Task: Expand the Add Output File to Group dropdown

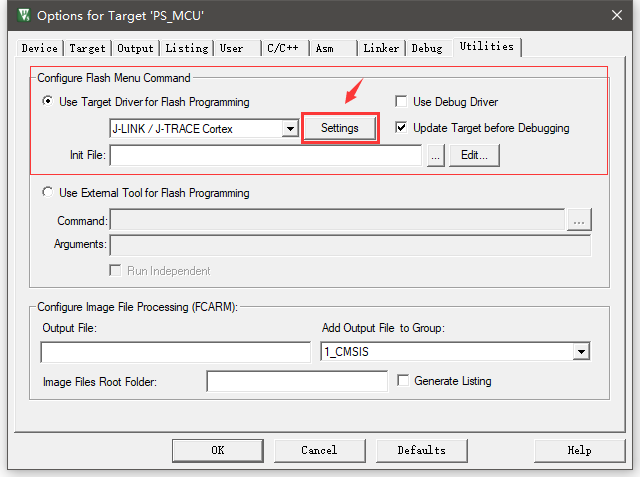Action: click(x=581, y=351)
